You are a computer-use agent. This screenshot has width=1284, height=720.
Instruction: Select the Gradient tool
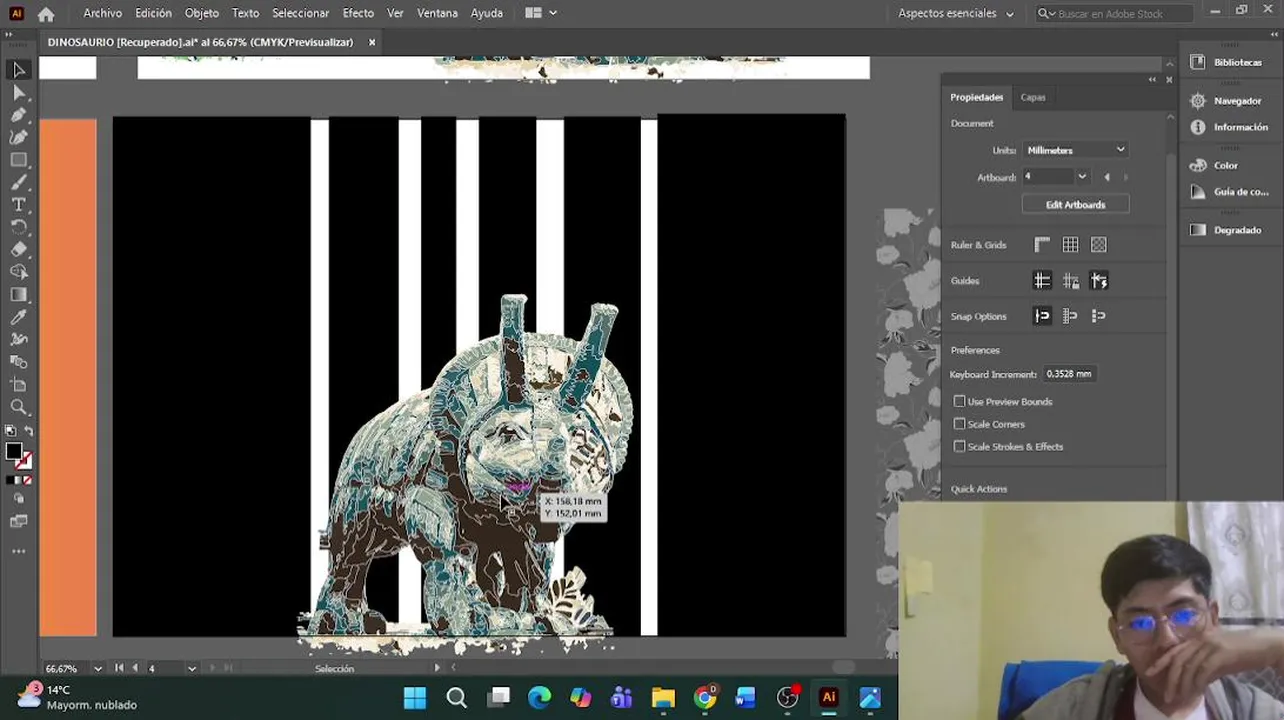tap(18, 295)
